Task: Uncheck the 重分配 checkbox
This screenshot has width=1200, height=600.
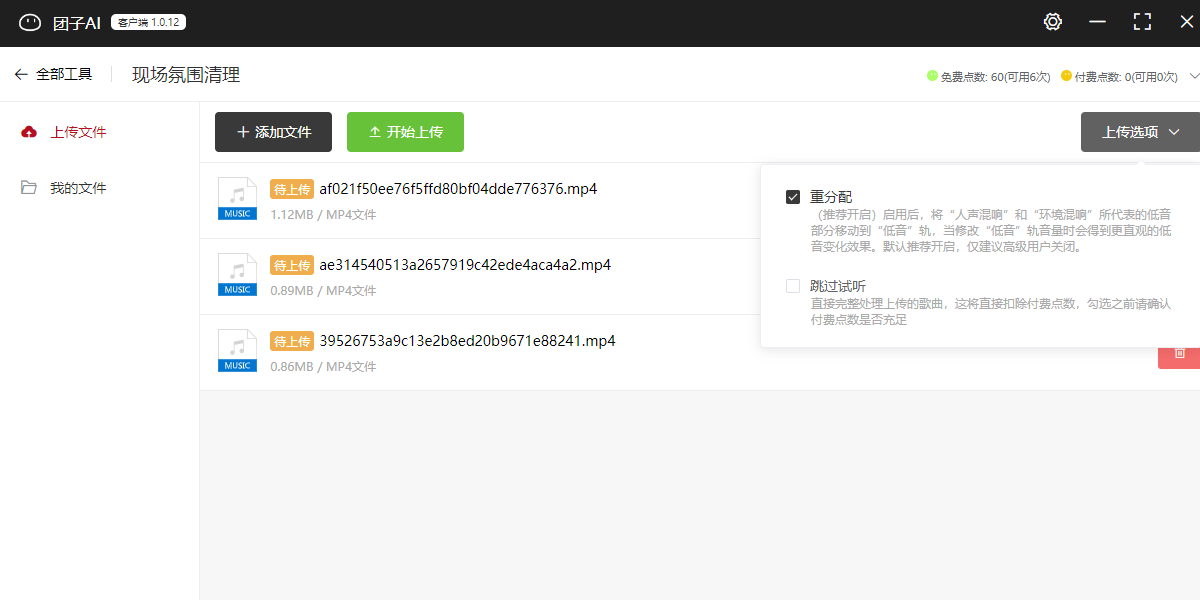Action: (793, 197)
